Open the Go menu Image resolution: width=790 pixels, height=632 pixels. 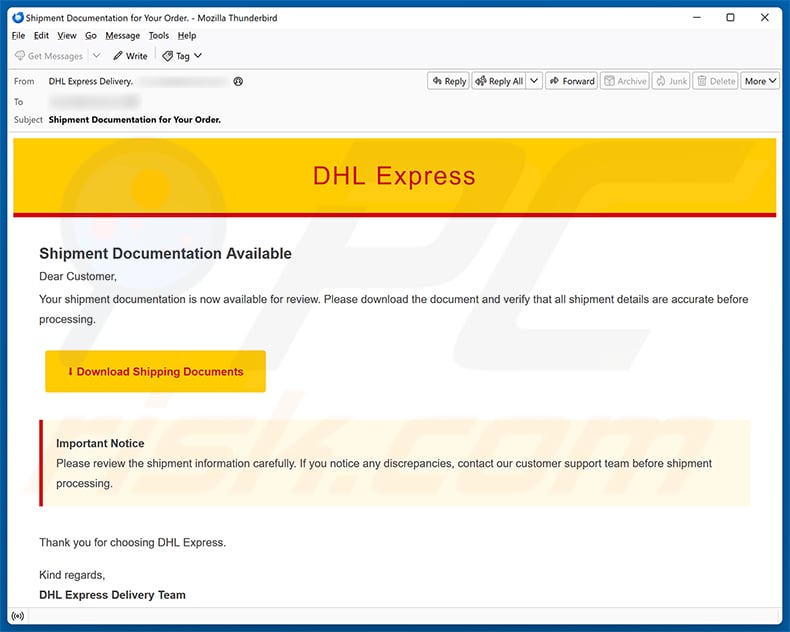click(91, 36)
